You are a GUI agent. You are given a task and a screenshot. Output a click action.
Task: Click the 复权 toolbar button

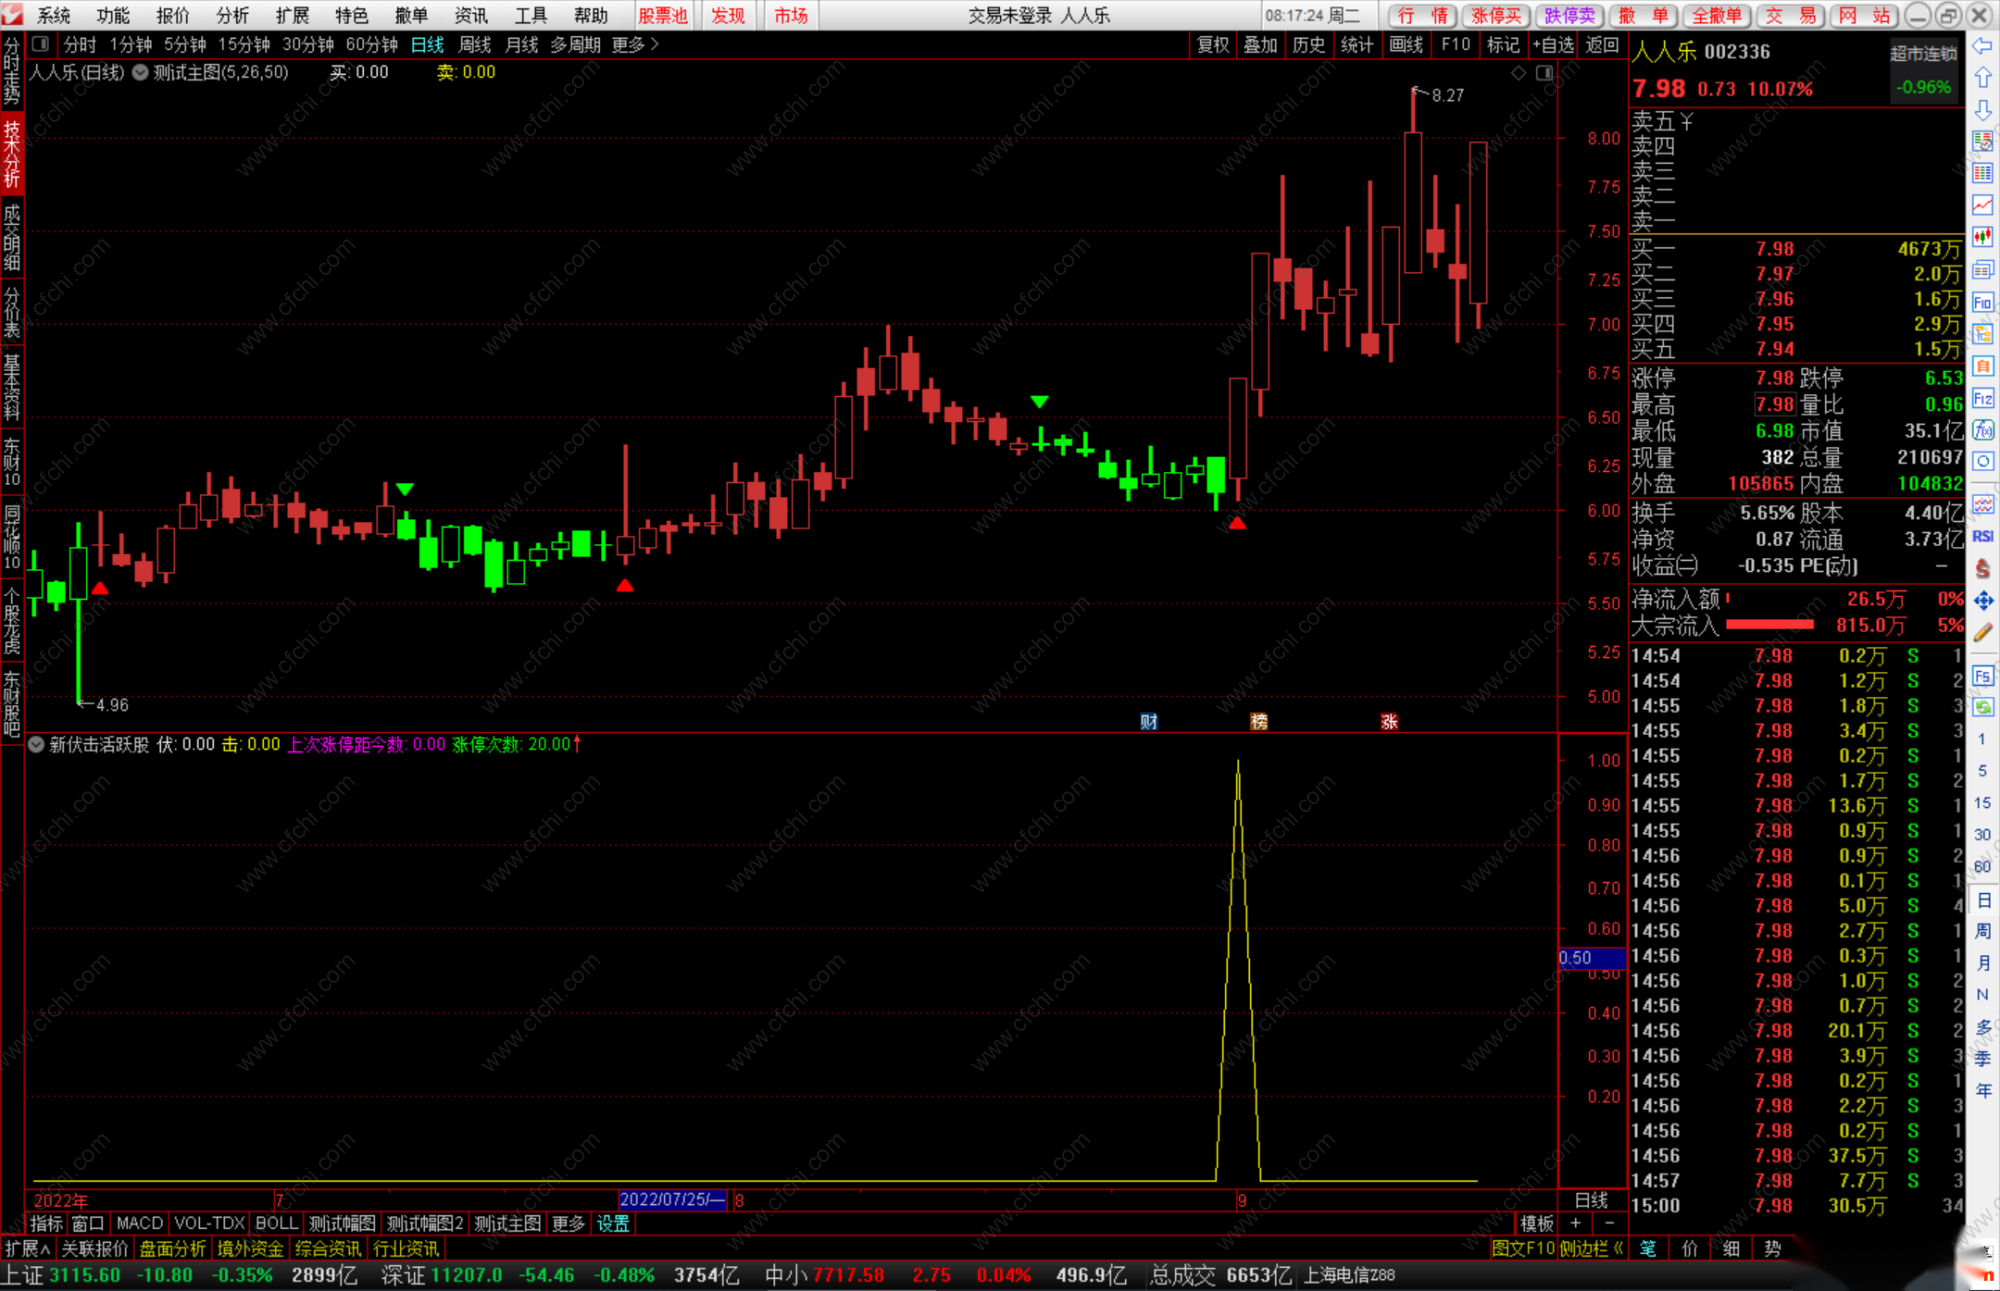coord(1212,44)
